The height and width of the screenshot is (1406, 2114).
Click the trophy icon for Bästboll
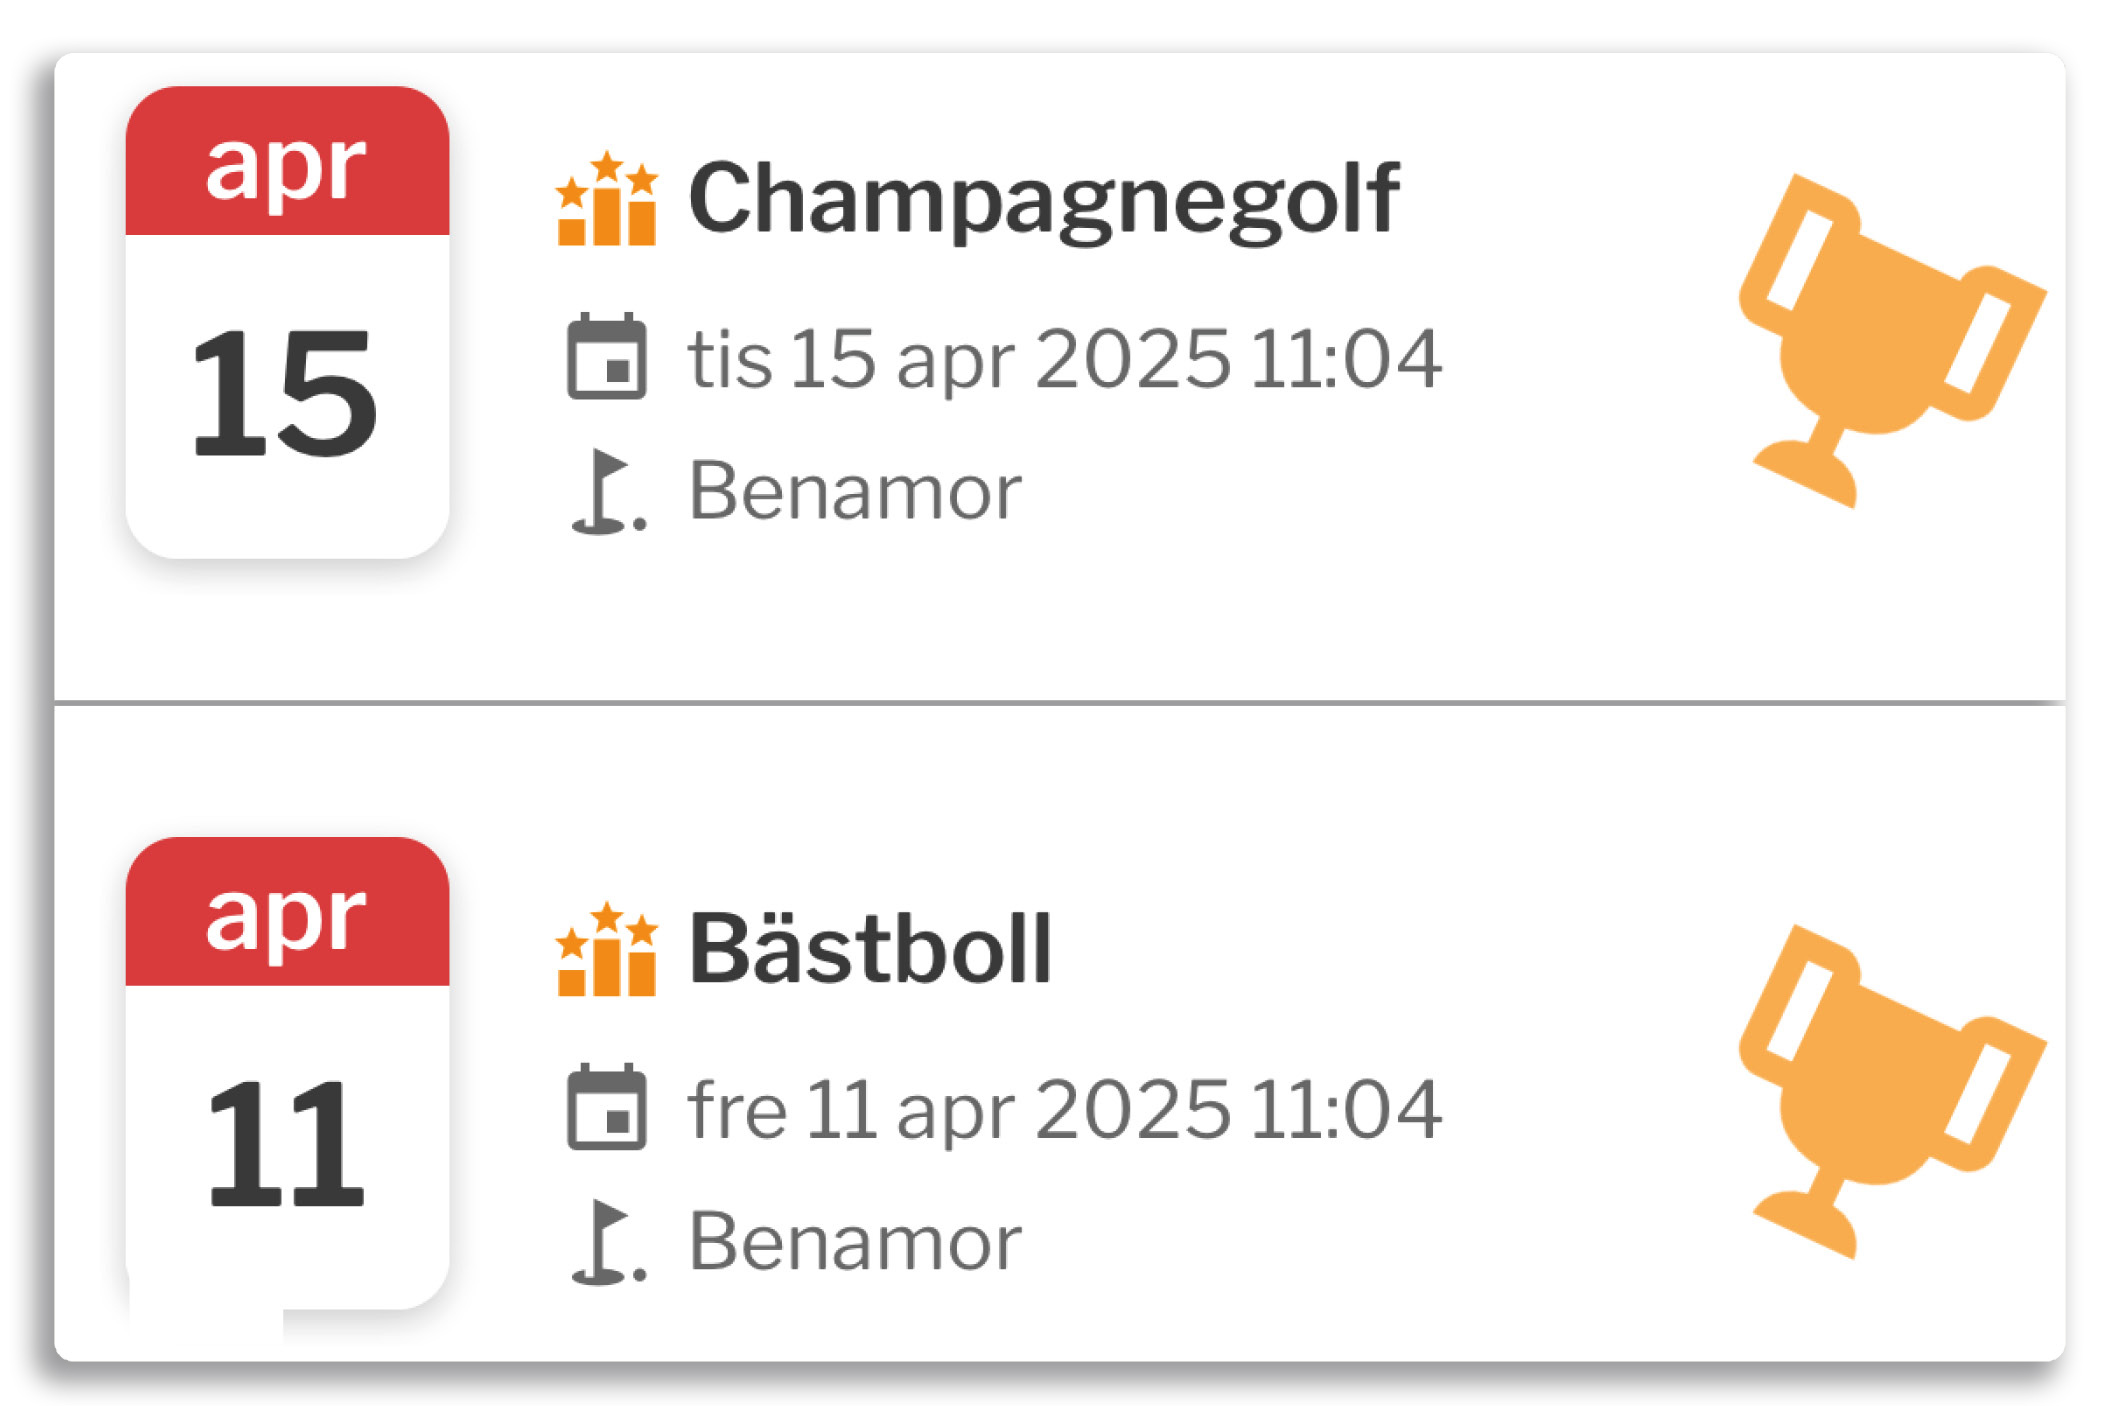click(1892, 1091)
